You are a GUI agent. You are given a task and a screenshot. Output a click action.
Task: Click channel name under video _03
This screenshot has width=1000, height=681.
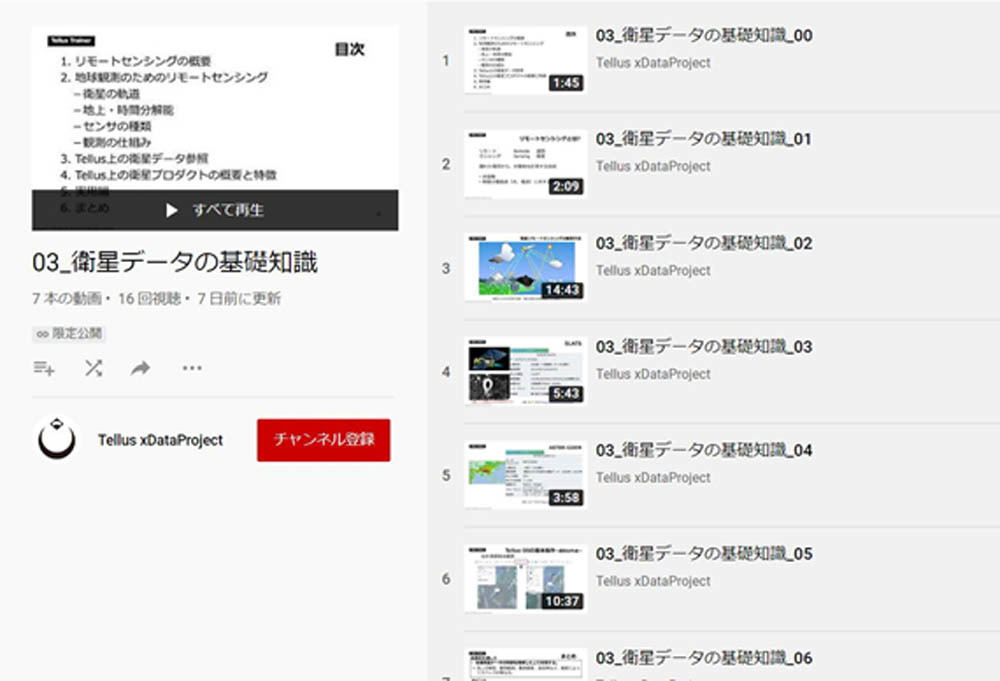point(653,374)
